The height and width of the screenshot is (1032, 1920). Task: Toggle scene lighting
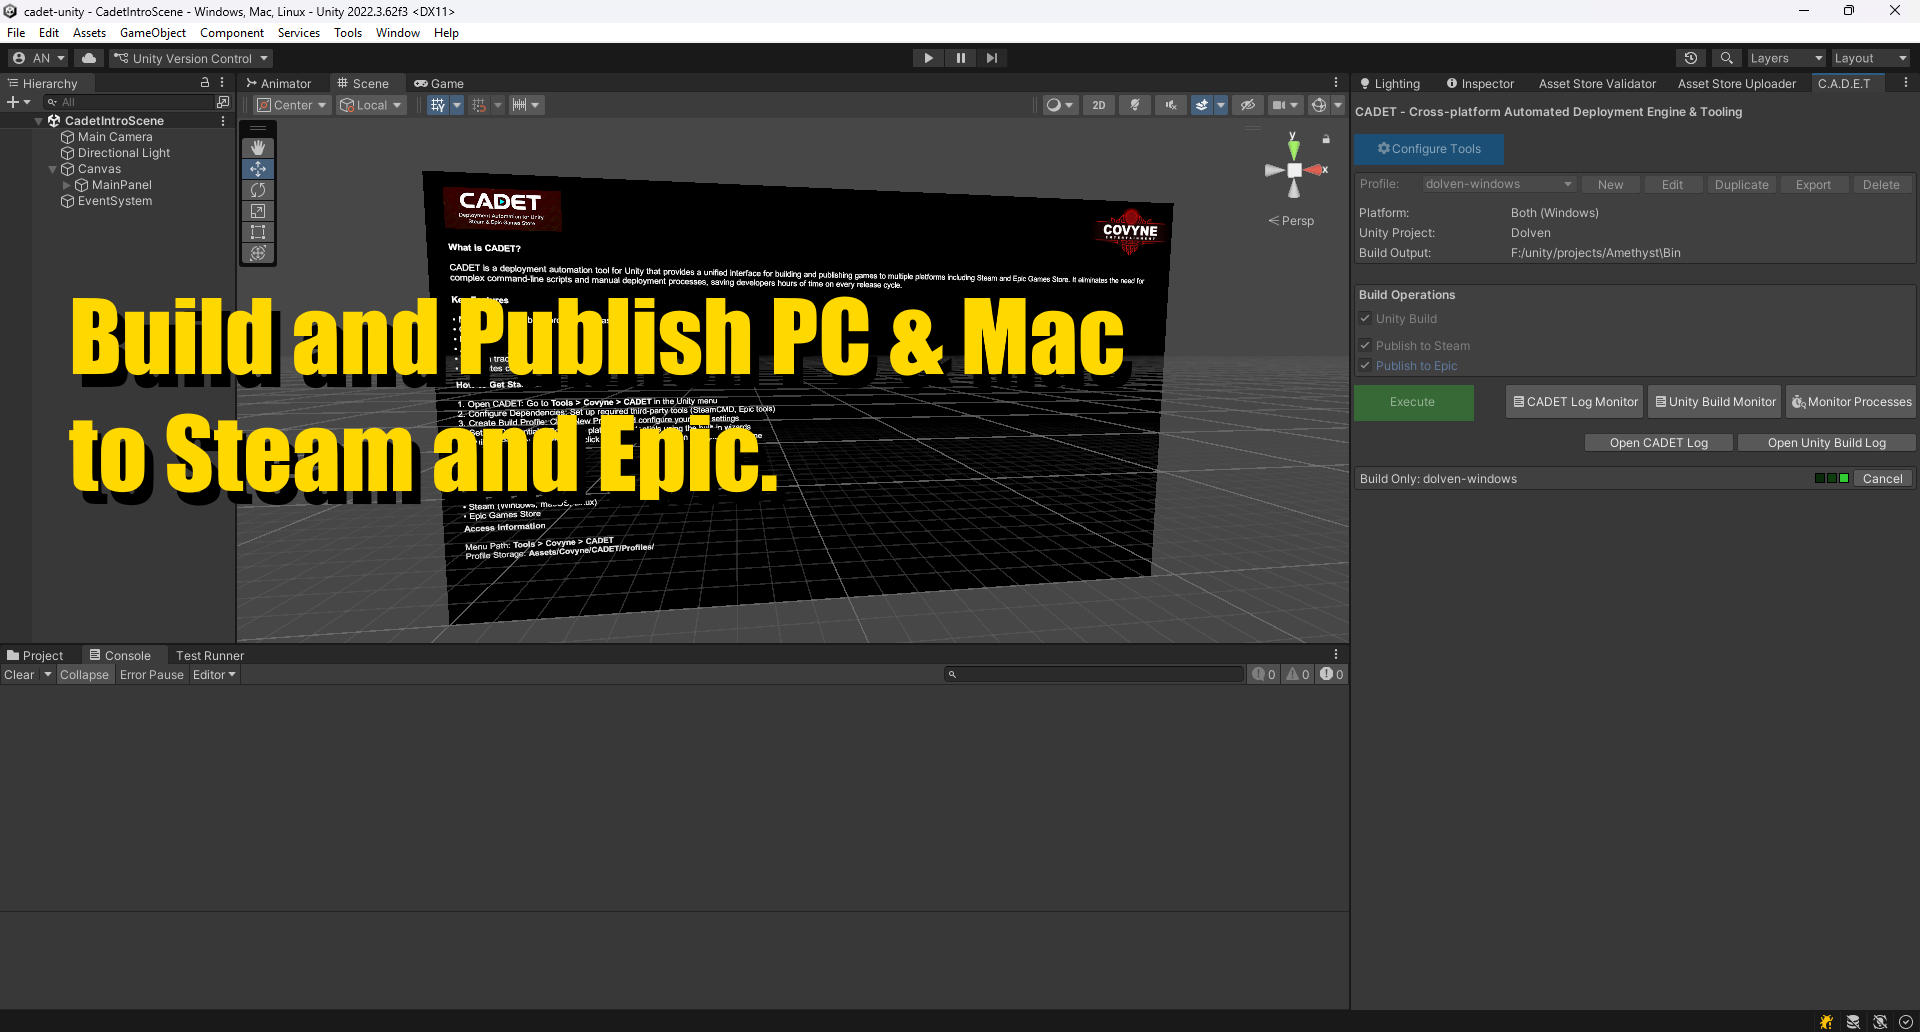1135,105
